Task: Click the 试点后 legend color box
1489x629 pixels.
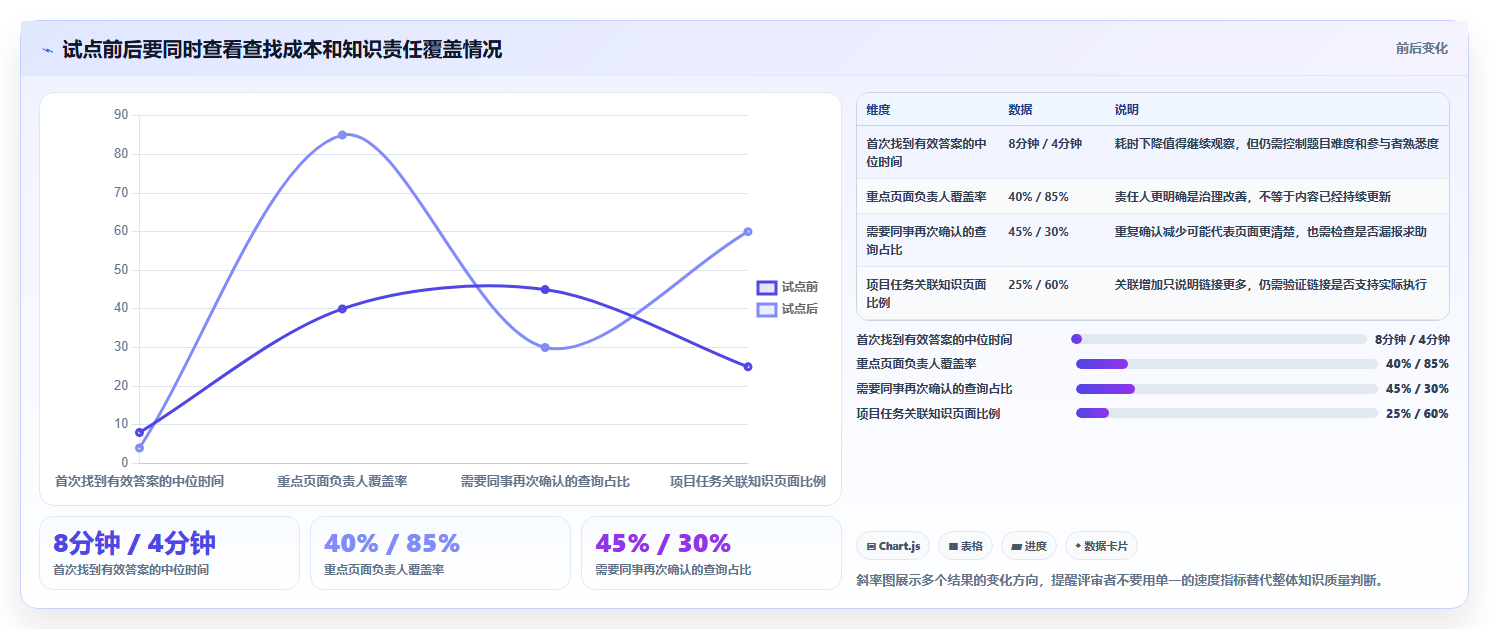Action: pos(767,310)
